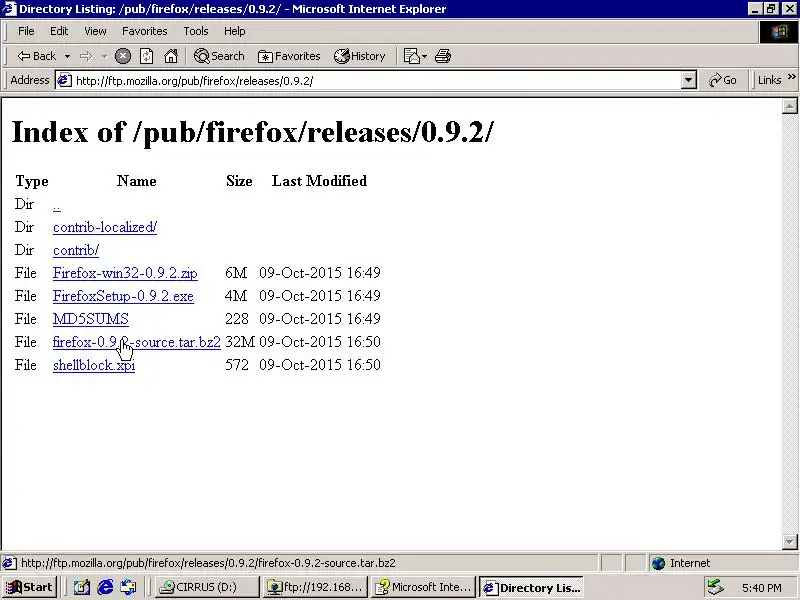This screenshot has width=800, height=600.
Task: Launch Internet Explorer from quick launch
Action: coord(105,587)
